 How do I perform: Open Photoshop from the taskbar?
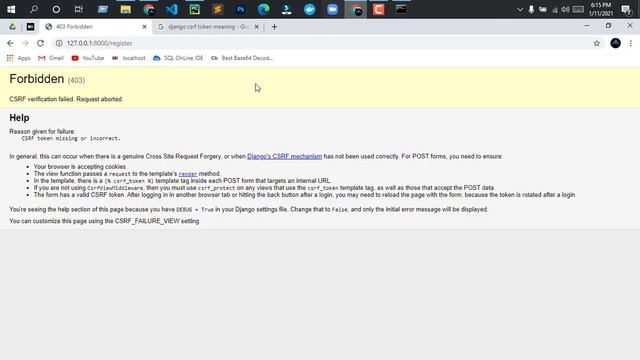(241, 9)
